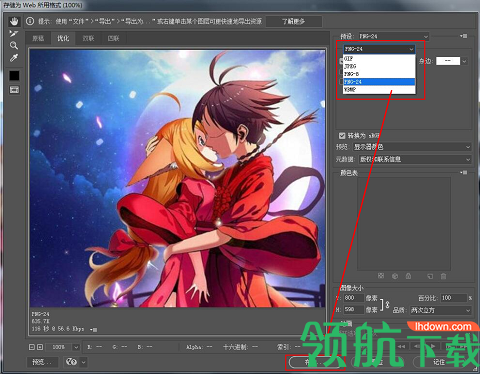
Task: Click the 百分比 field showing 100
Action: pos(454,298)
